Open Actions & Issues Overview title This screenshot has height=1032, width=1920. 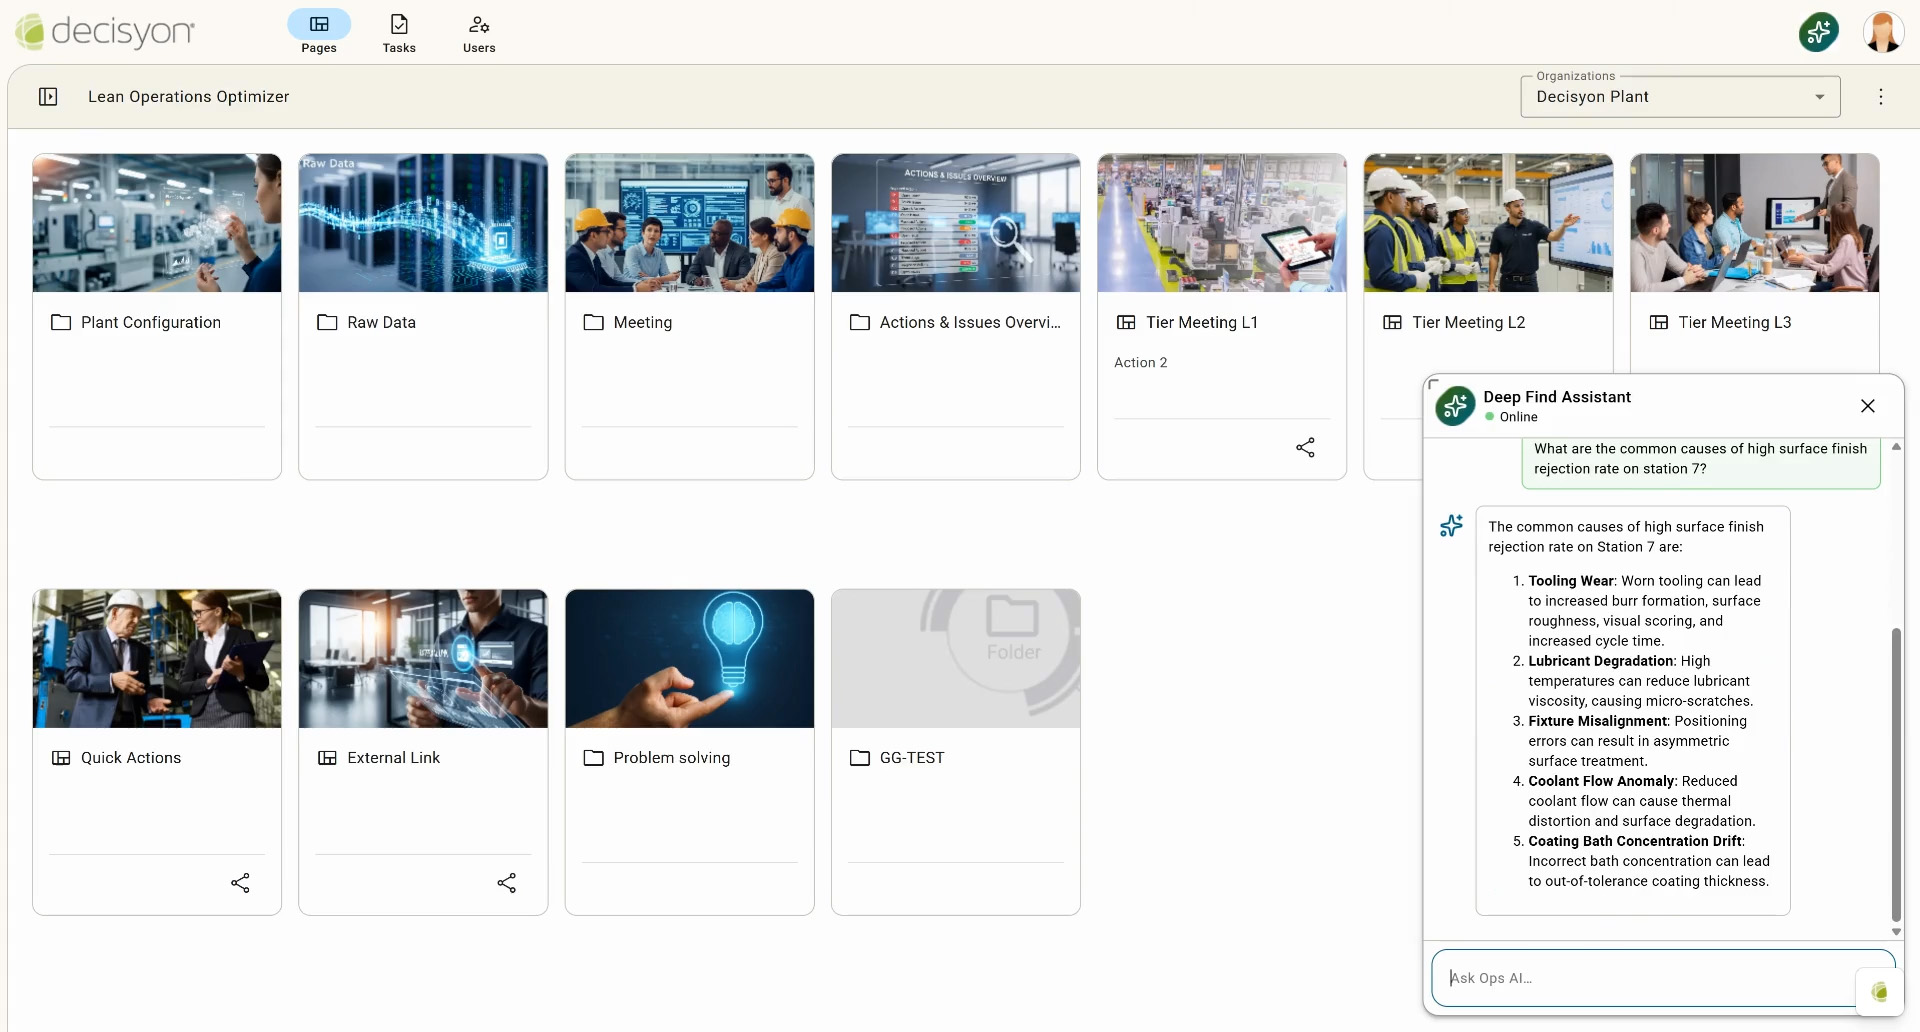[x=970, y=322]
